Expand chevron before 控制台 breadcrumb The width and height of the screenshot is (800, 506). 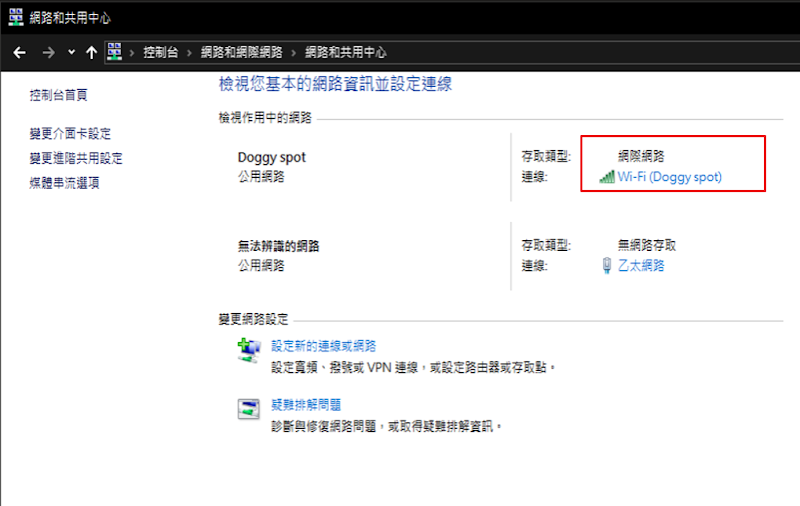pos(132,53)
